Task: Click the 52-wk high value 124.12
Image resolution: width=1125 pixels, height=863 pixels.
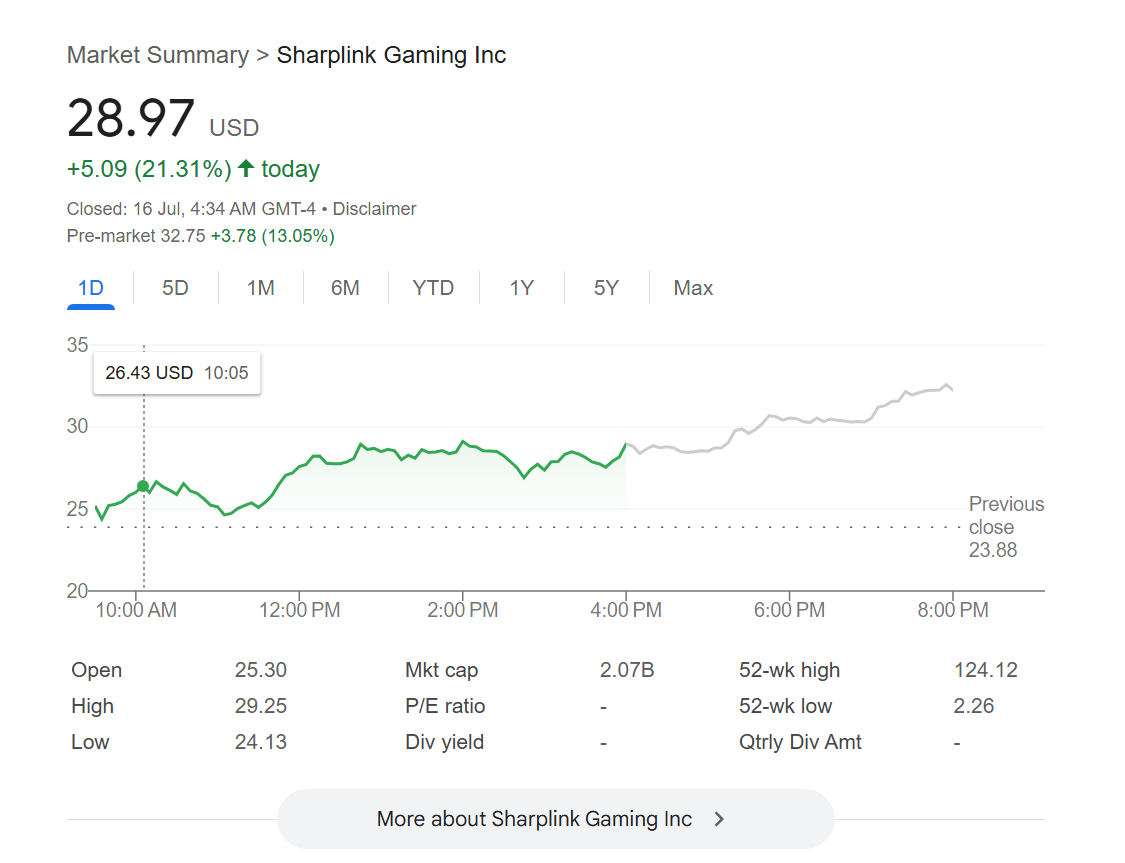Action: 985,669
